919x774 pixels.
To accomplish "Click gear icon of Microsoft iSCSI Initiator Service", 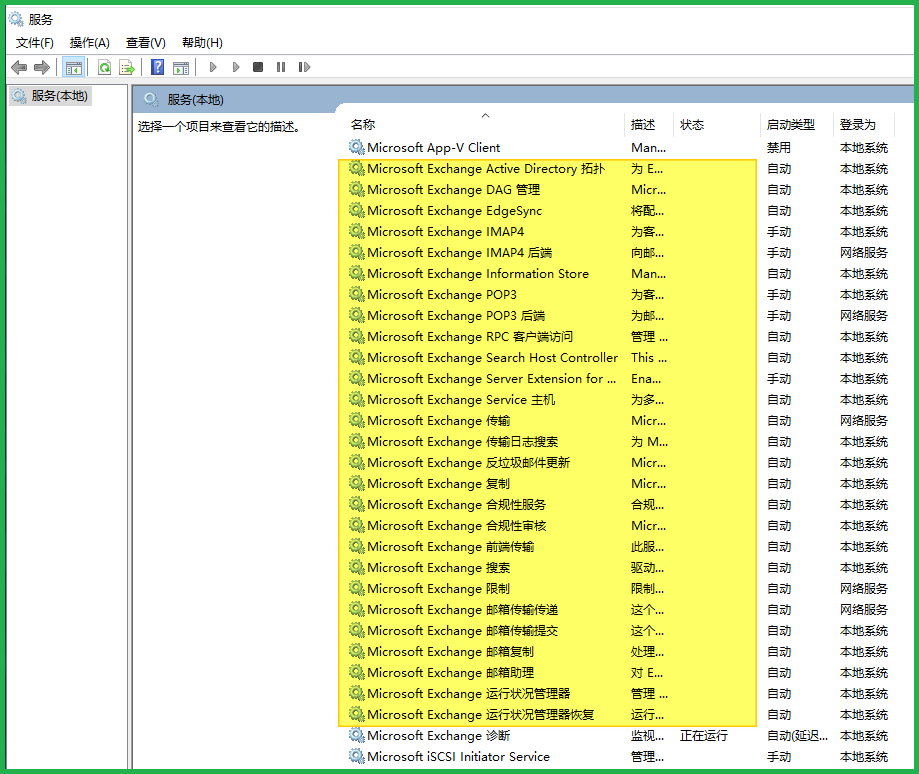I will [356, 756].
